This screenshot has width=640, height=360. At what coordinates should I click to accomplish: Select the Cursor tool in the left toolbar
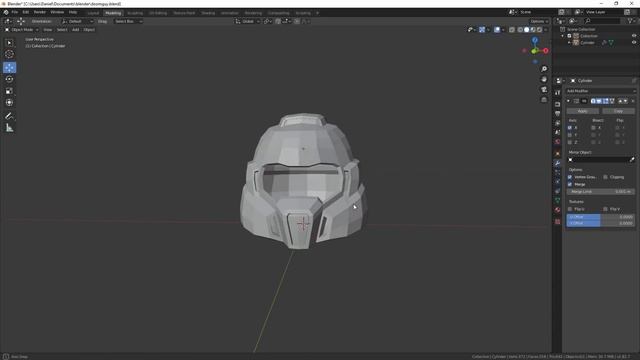(x=9, y=54)
